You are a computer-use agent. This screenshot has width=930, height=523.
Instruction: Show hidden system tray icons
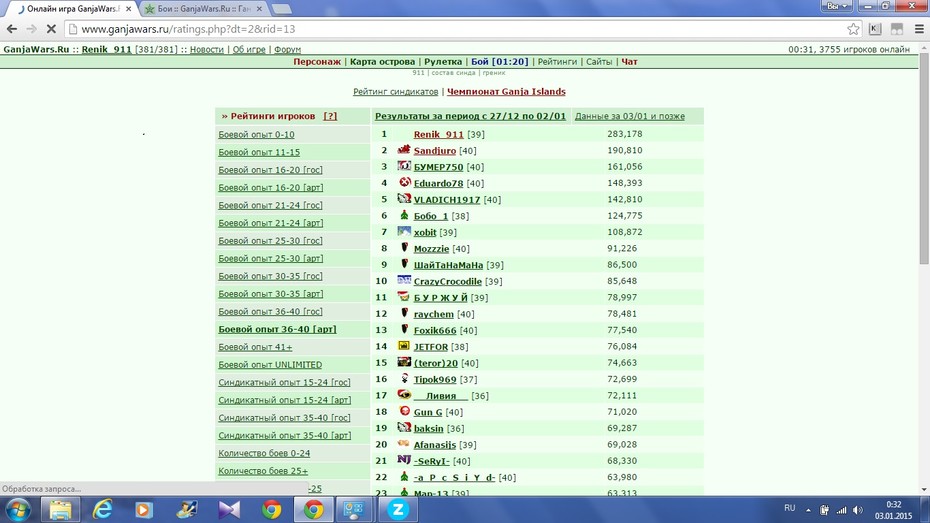[808, 510]
